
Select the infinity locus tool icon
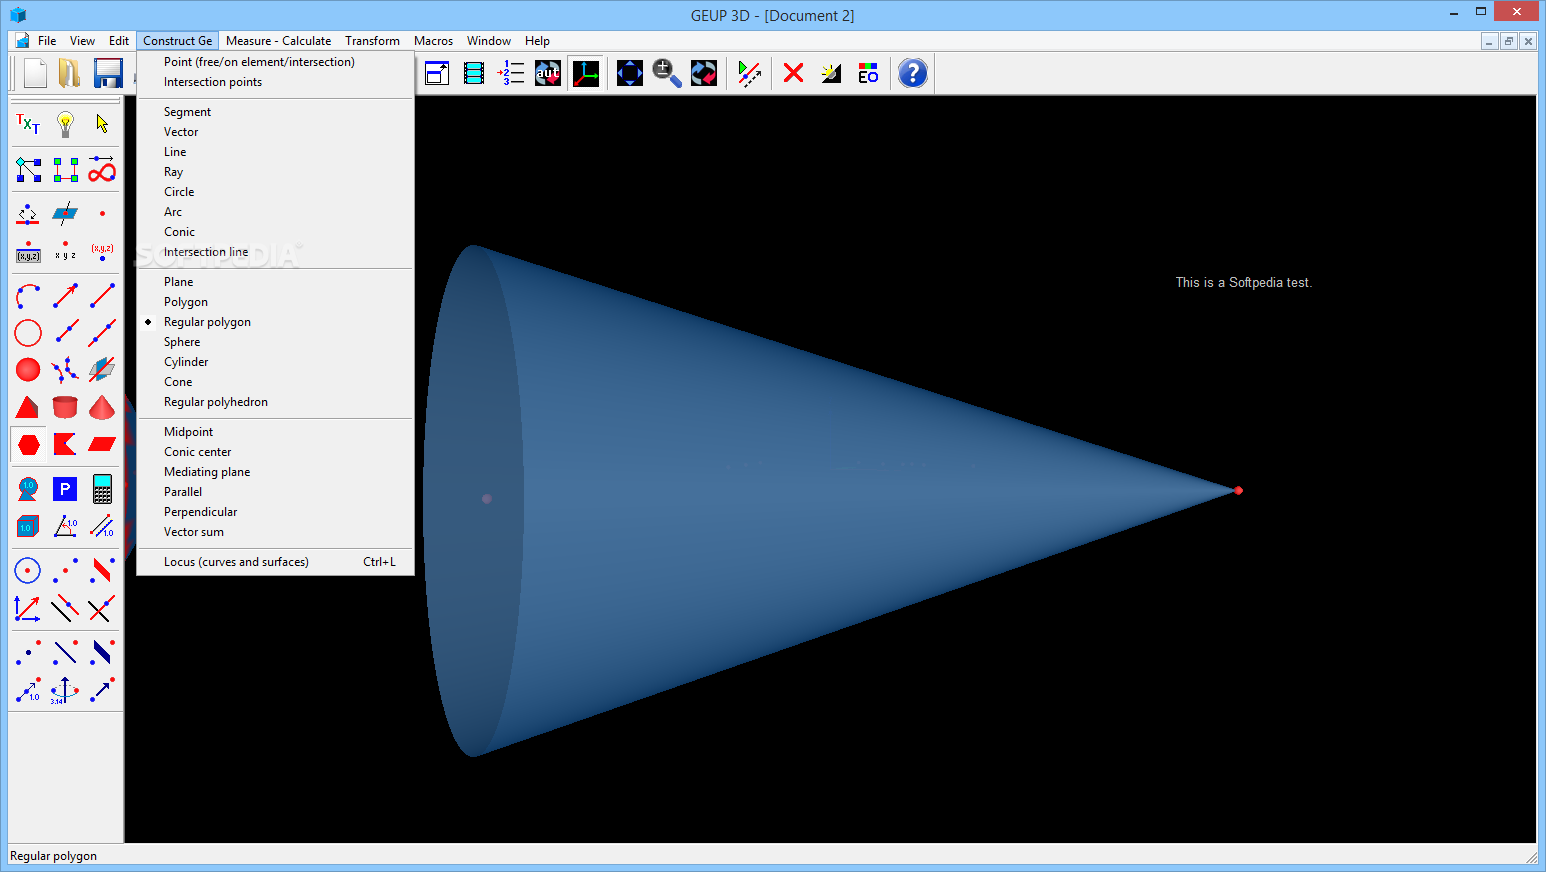pos(102,169)
